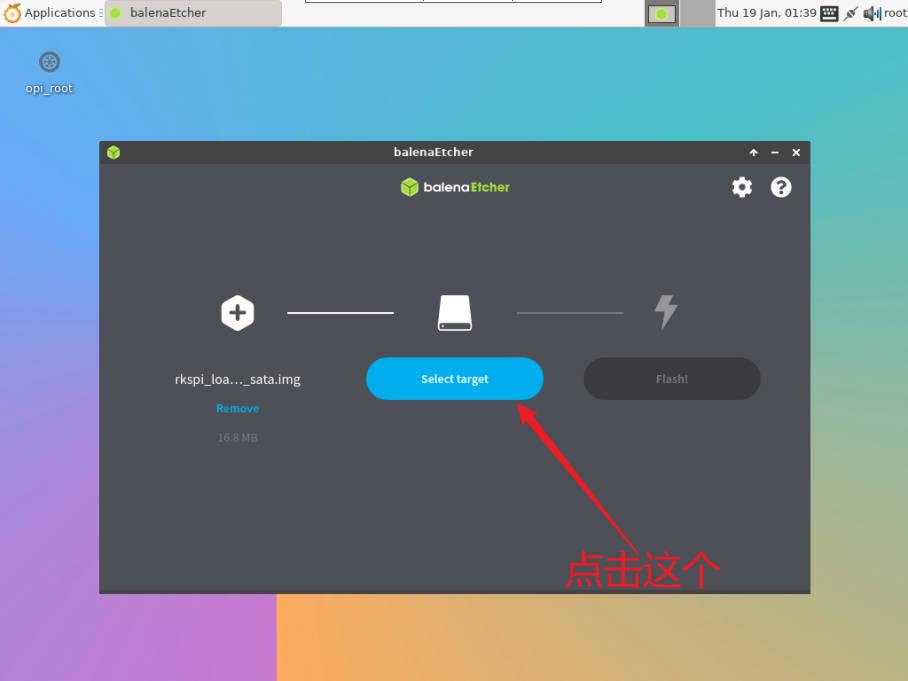Minimize the balenaEtcher window
Viewport: 908px width, 681px height.
775,152
